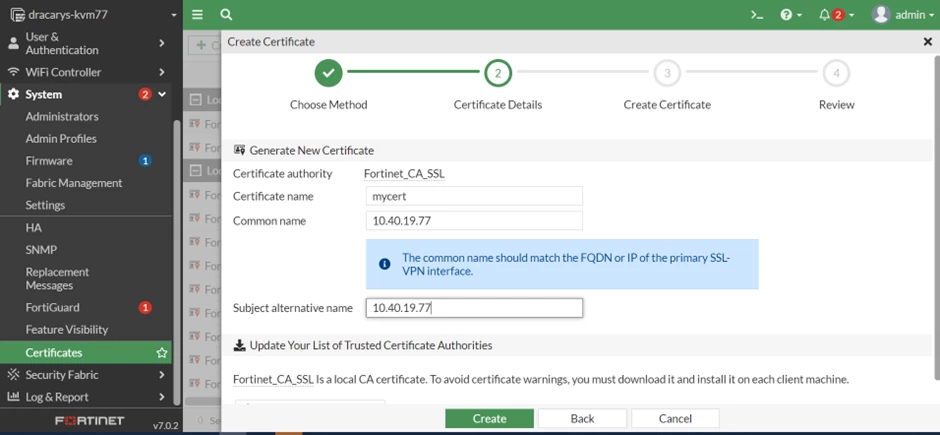Click the Security Fabric icon
This screenshot has width=940, height=435.
(13, 374)
